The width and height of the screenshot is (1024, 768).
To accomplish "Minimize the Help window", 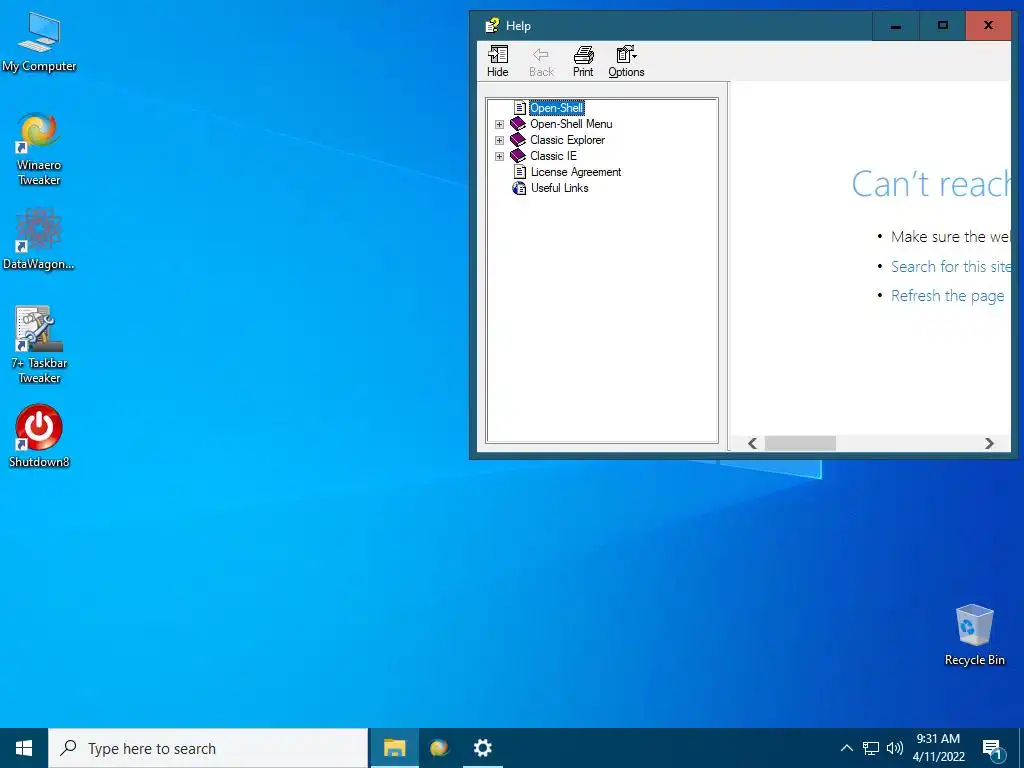I will point(895,25).
